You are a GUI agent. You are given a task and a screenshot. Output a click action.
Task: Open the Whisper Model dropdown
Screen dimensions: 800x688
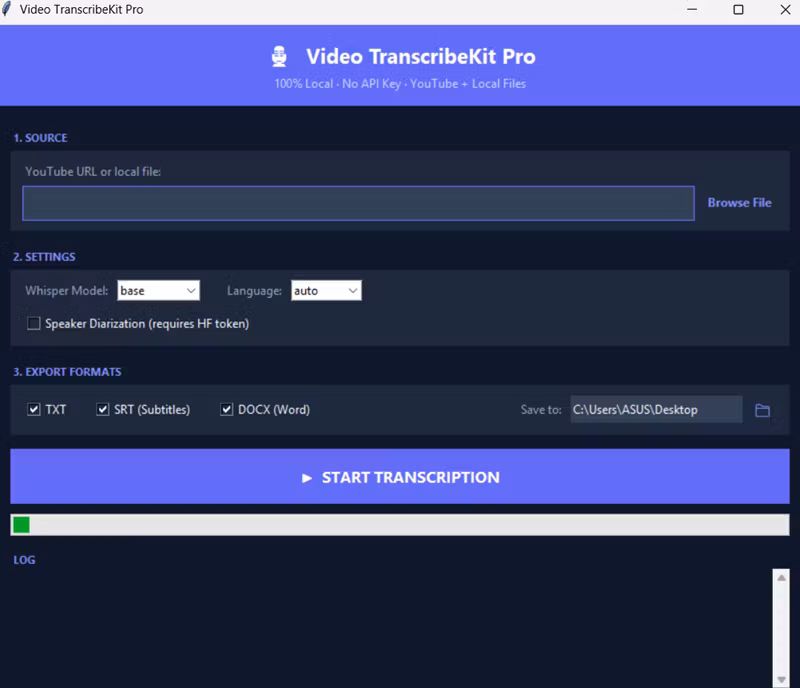(x=159, y=290)
